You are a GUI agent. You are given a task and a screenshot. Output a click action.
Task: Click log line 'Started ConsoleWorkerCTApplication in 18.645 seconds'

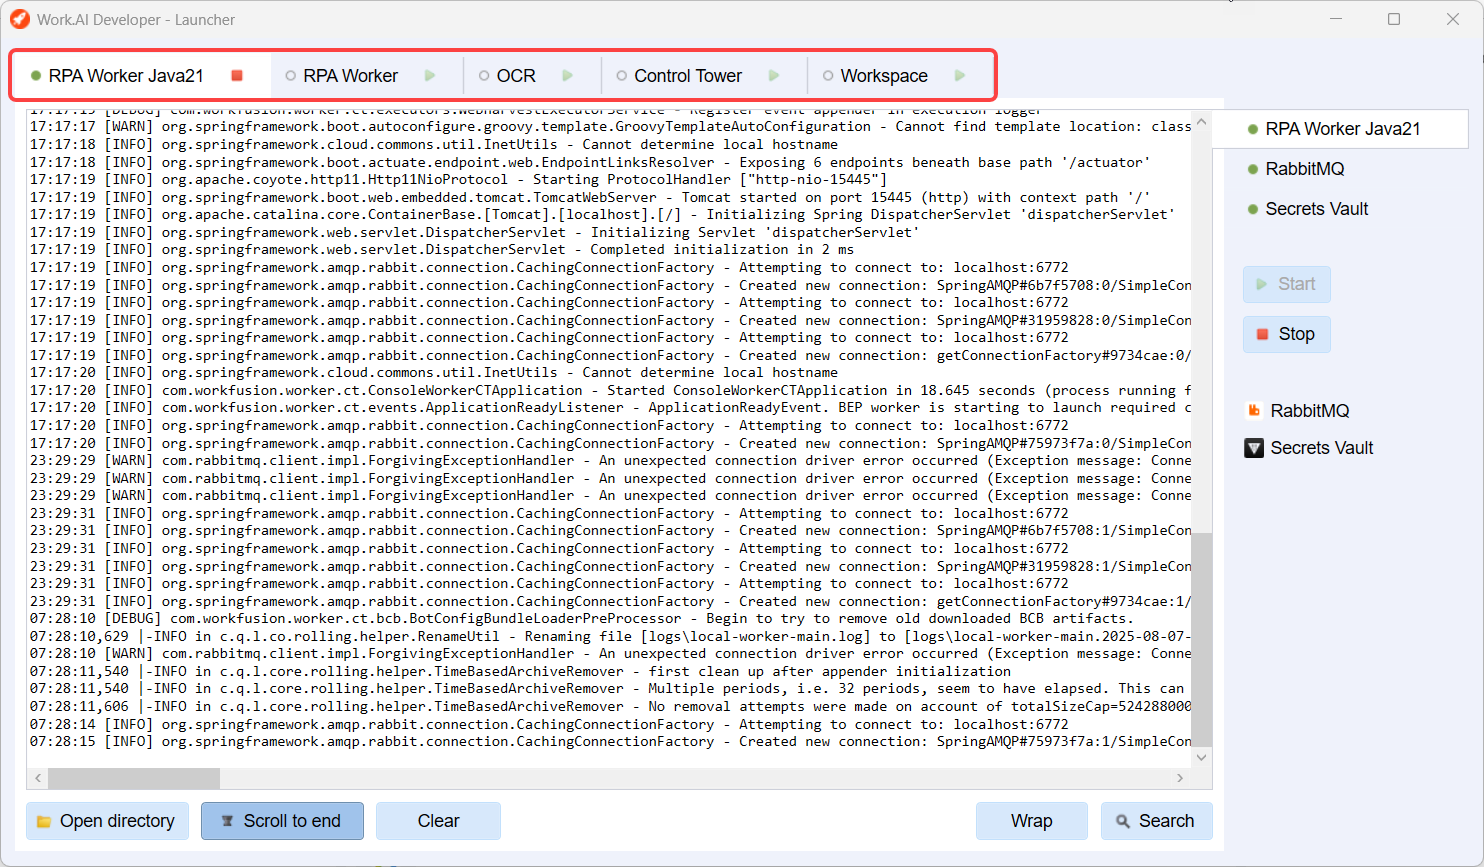tap(610, 391)
